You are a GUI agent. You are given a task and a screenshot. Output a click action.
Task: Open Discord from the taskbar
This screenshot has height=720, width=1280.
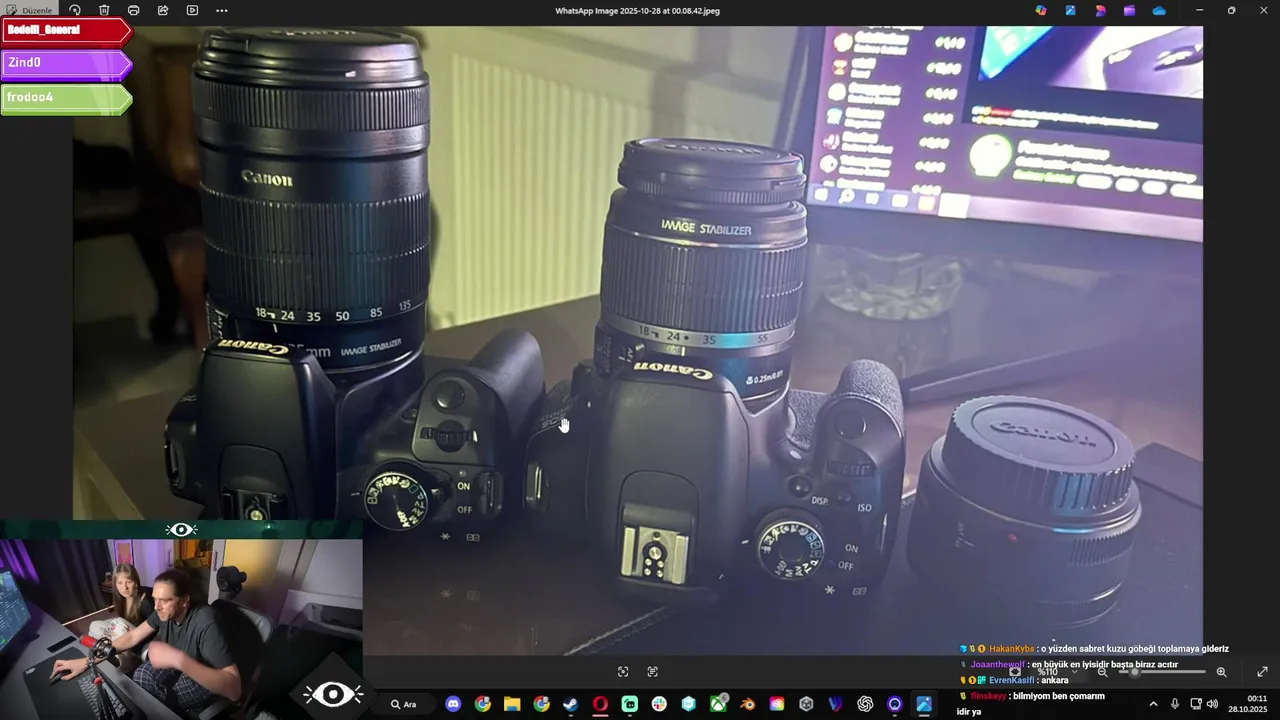[x=453, y=704]
